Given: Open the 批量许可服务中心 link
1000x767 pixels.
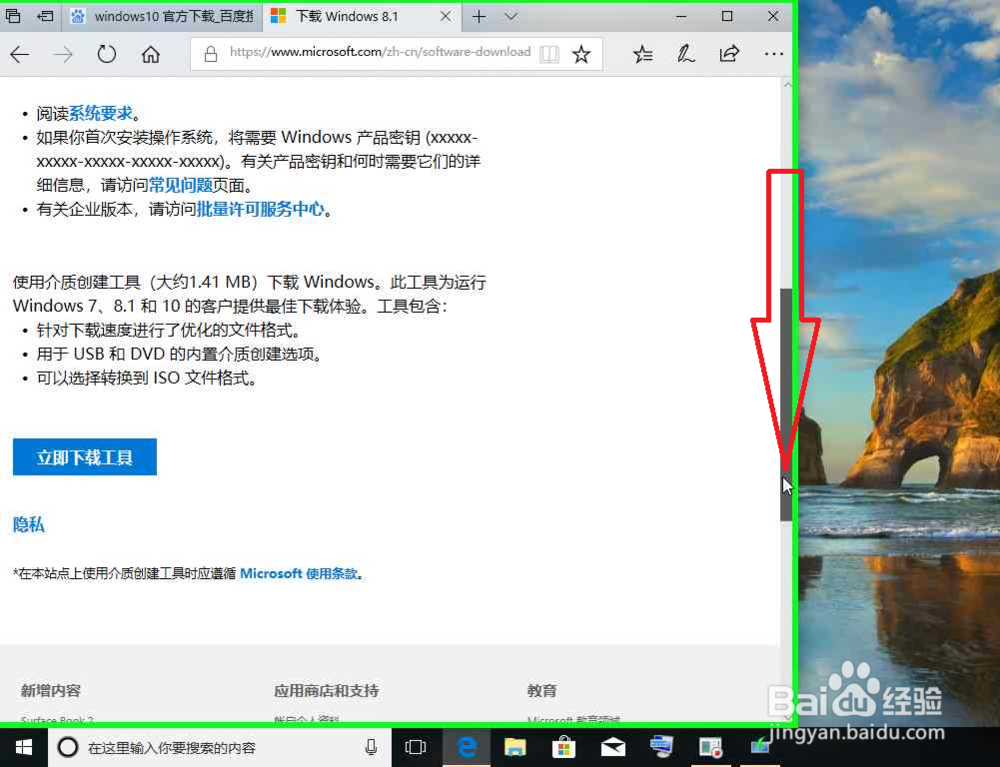Looking at the screenshot, I should pos(260,208).
